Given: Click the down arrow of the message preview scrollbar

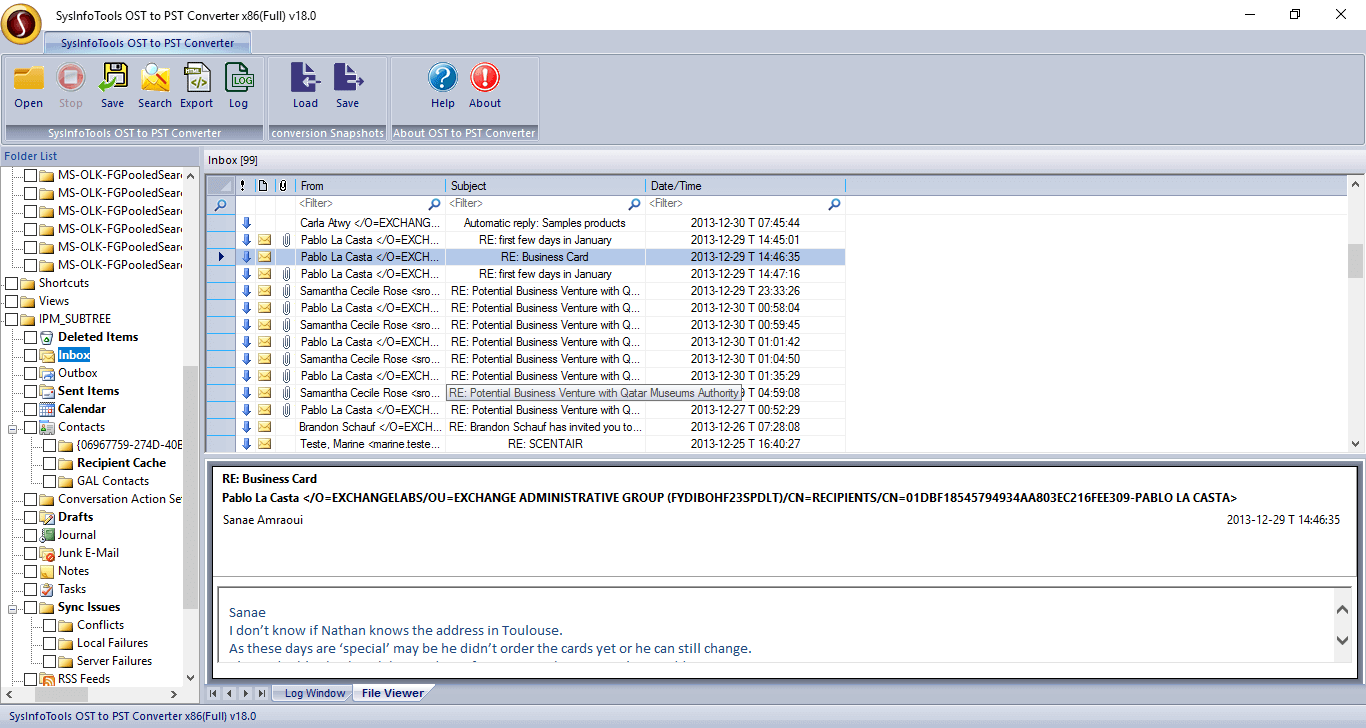Looking at the screenshot, I should point(1343,641).
